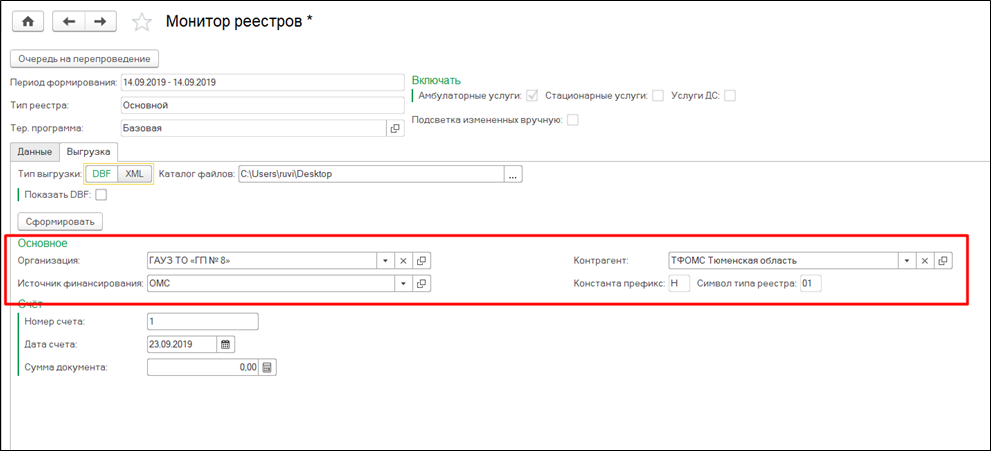Select XML export type

(x=134, y=174)
